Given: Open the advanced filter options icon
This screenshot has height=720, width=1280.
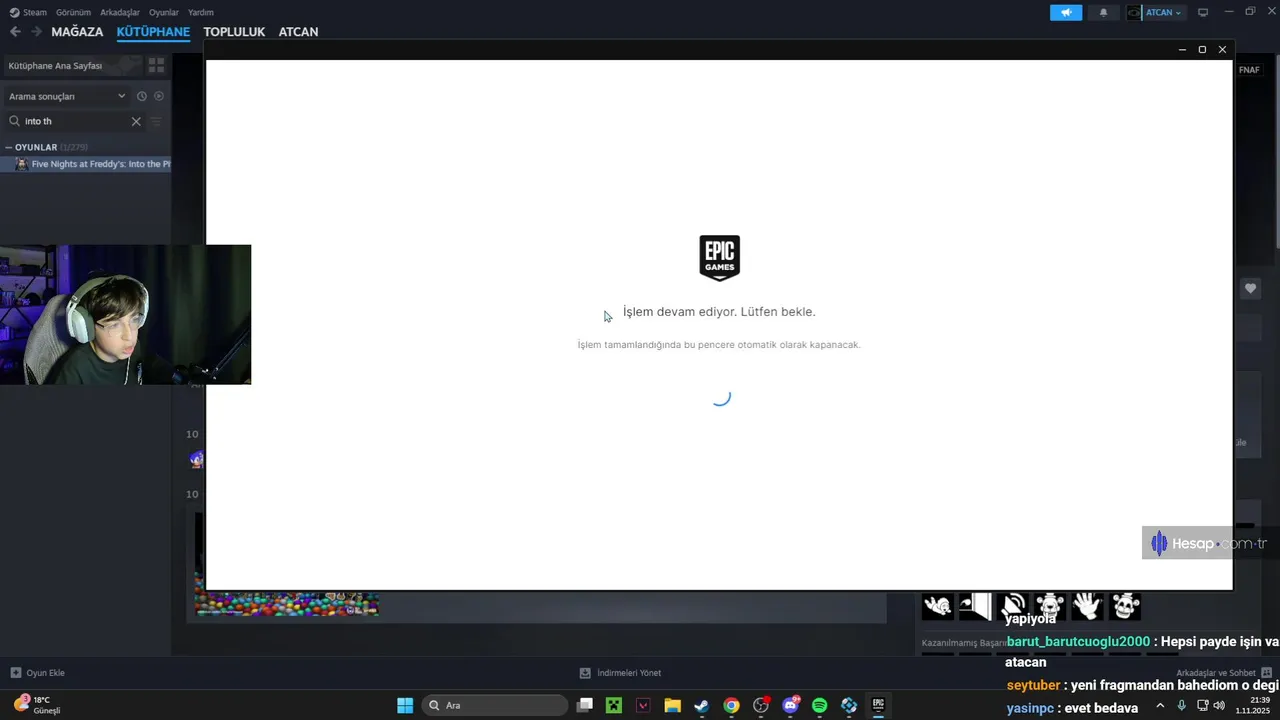Looking at the screenshot, I should tap(156, 121).
